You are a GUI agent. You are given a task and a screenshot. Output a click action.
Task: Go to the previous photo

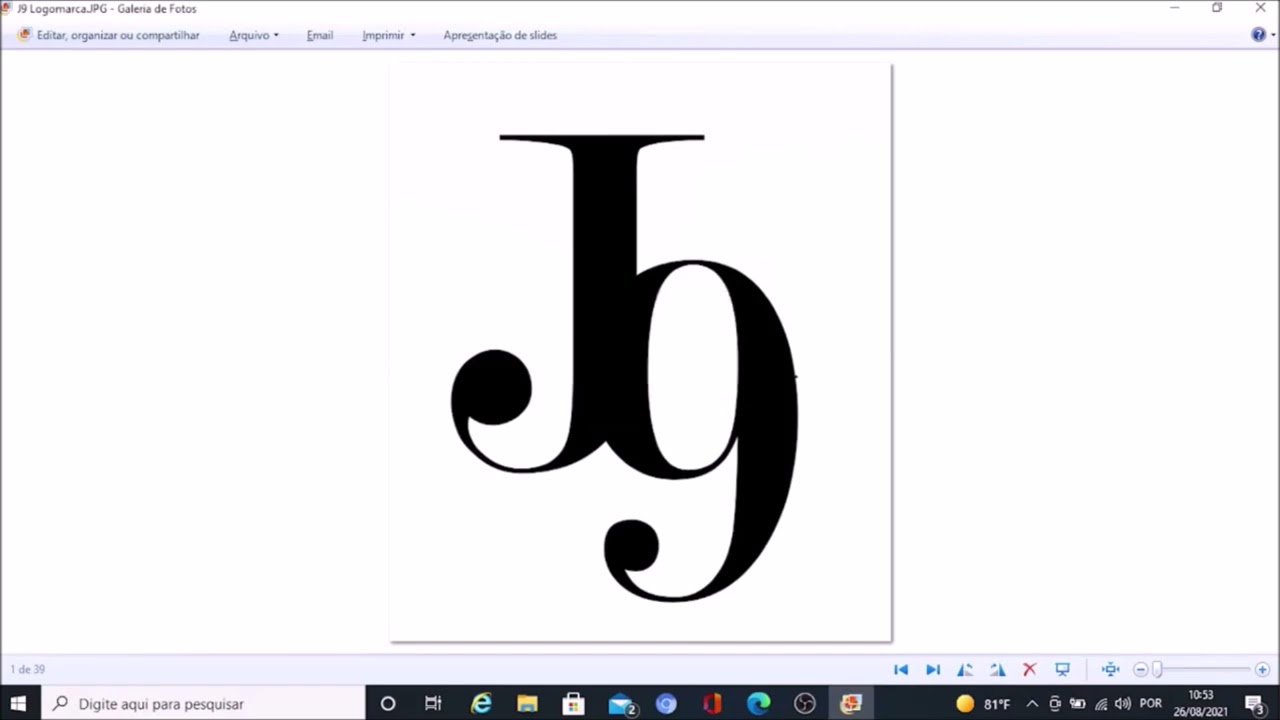(x=901, y=670)
